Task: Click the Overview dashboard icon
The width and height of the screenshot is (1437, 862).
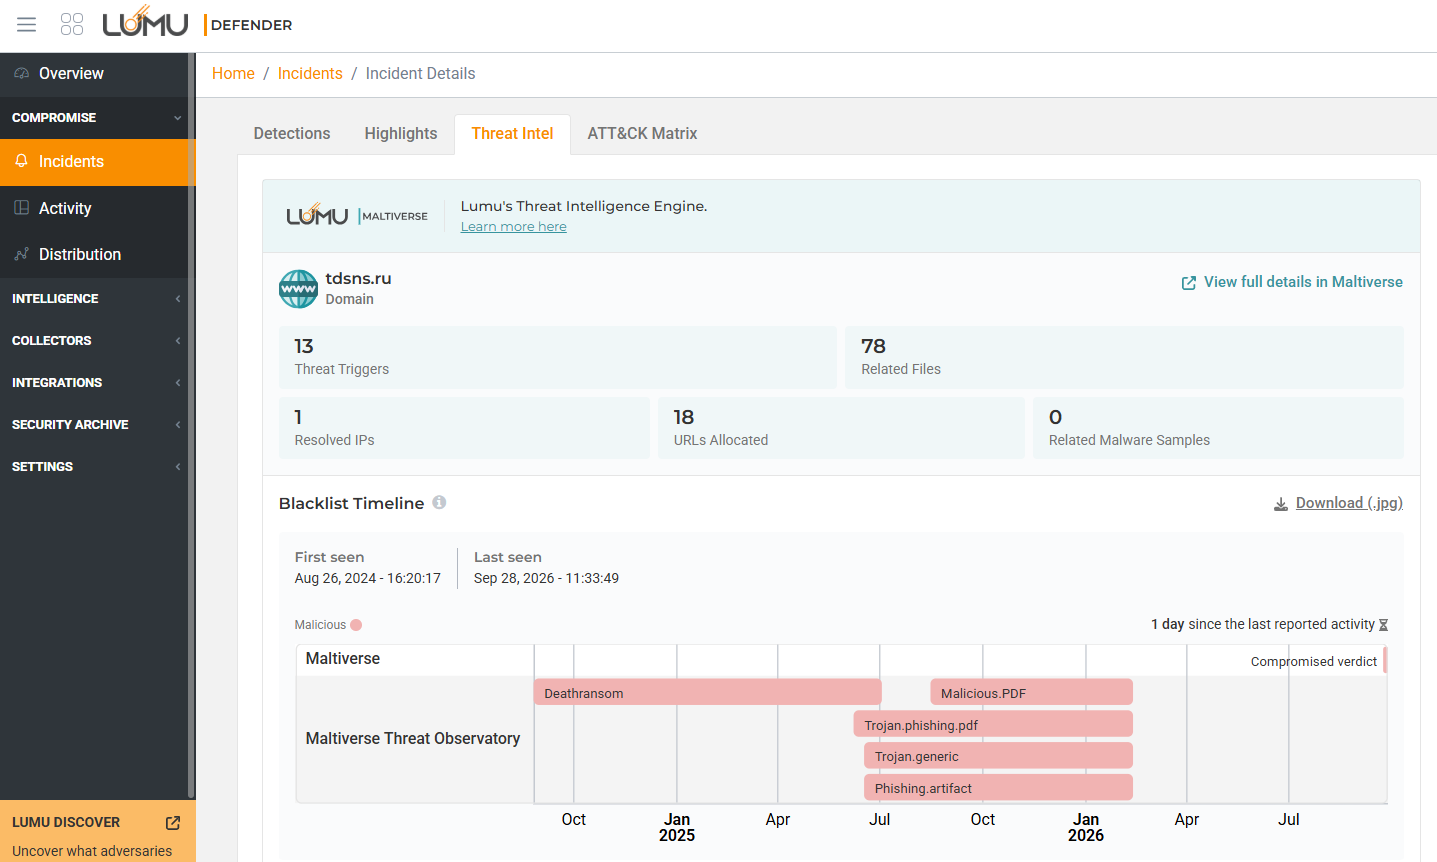Action: point(21,74)
